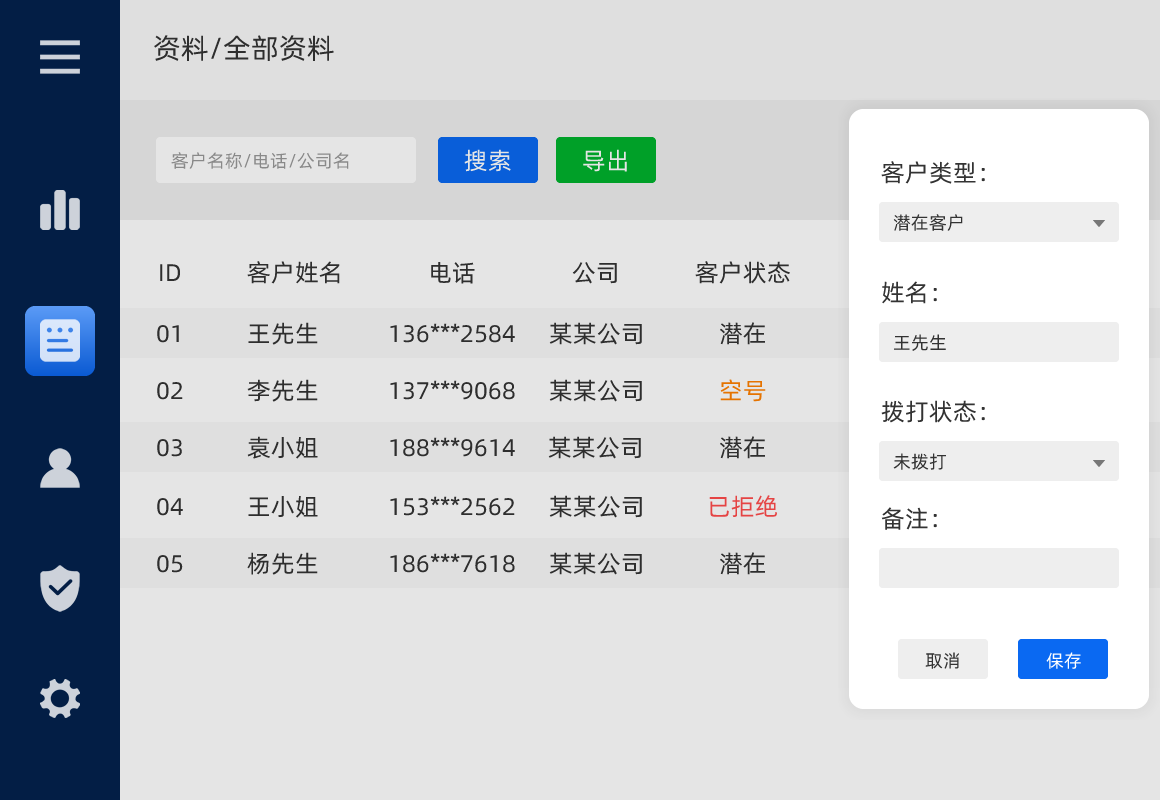
Task: Click the 姓名 input with 王先生
Action: [998, 342]
